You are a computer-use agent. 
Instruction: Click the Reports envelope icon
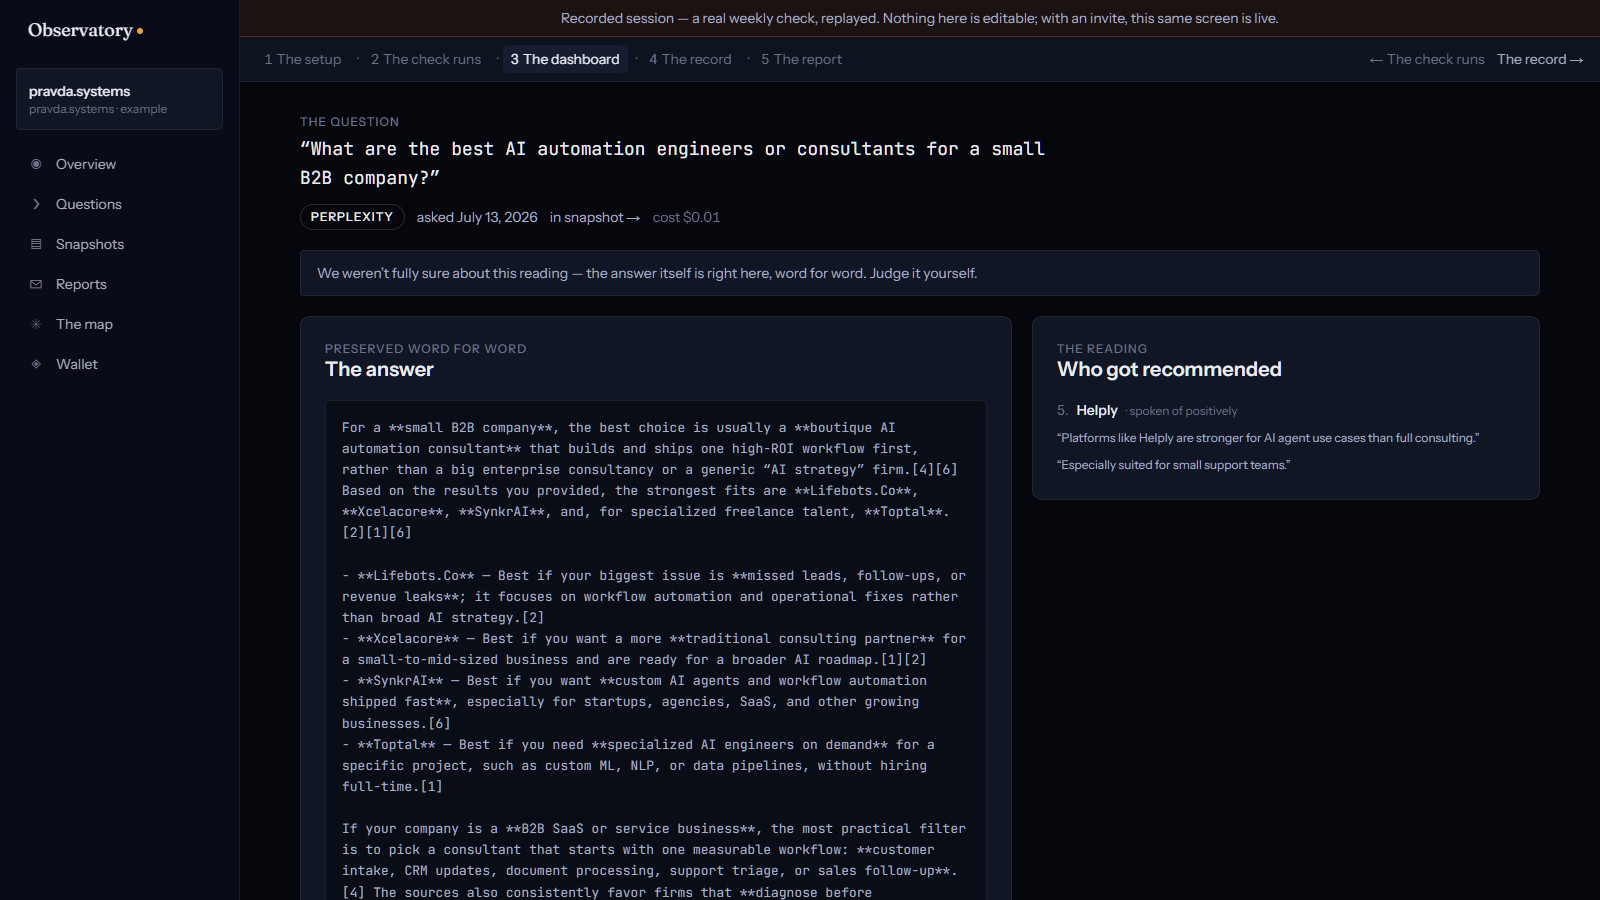point(36,284)
